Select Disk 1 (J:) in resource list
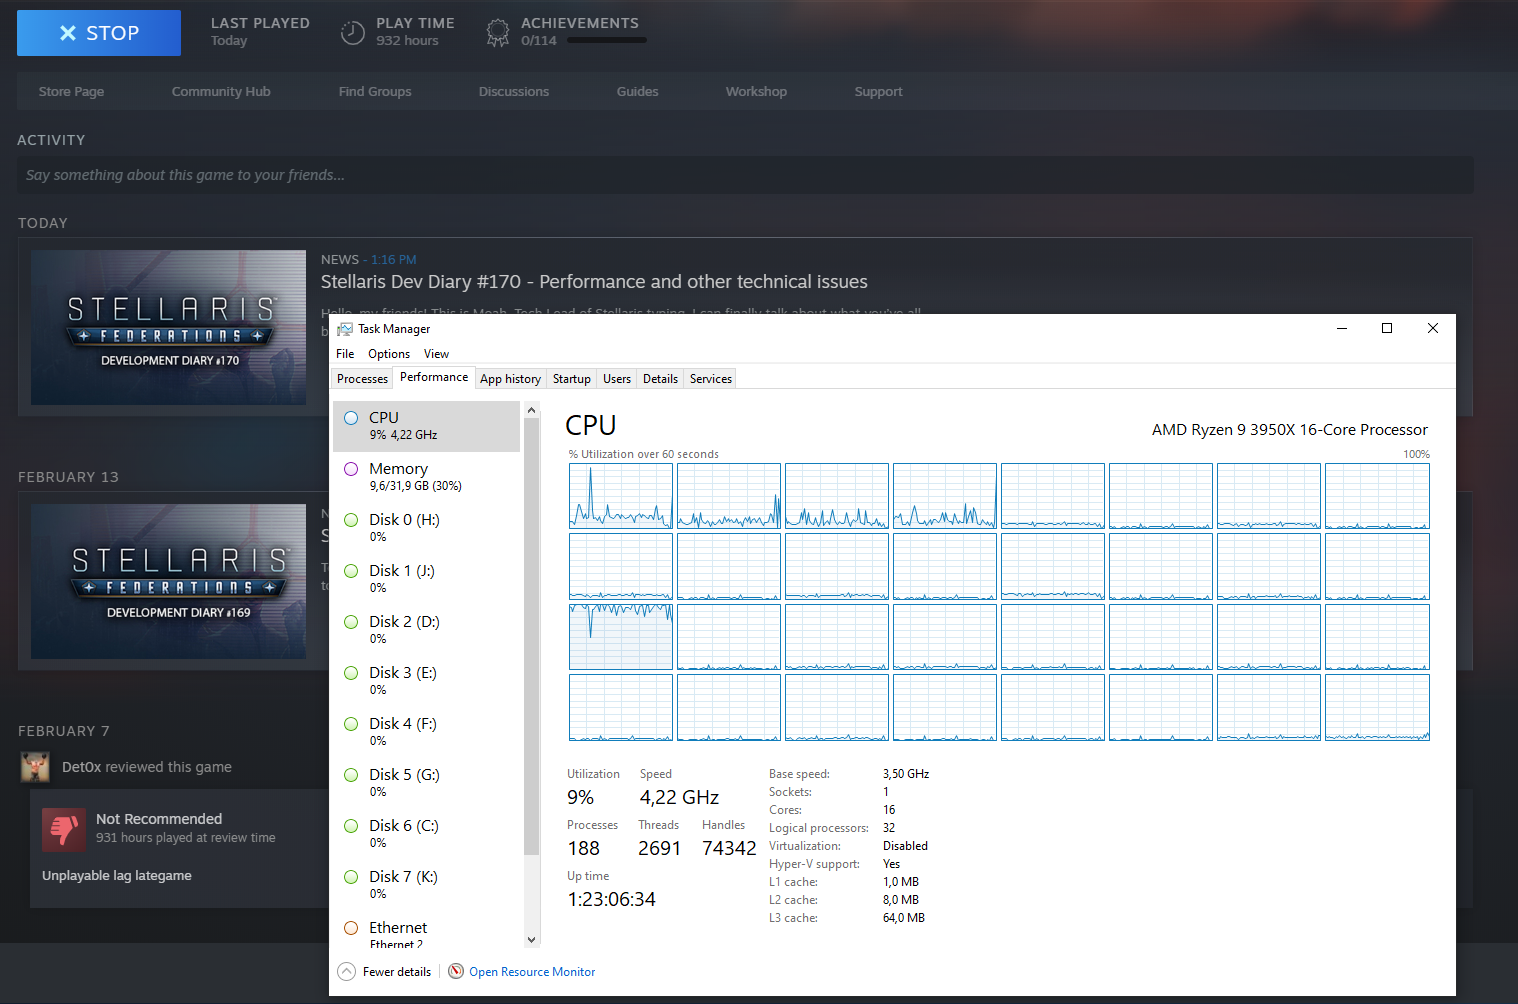 426,579
